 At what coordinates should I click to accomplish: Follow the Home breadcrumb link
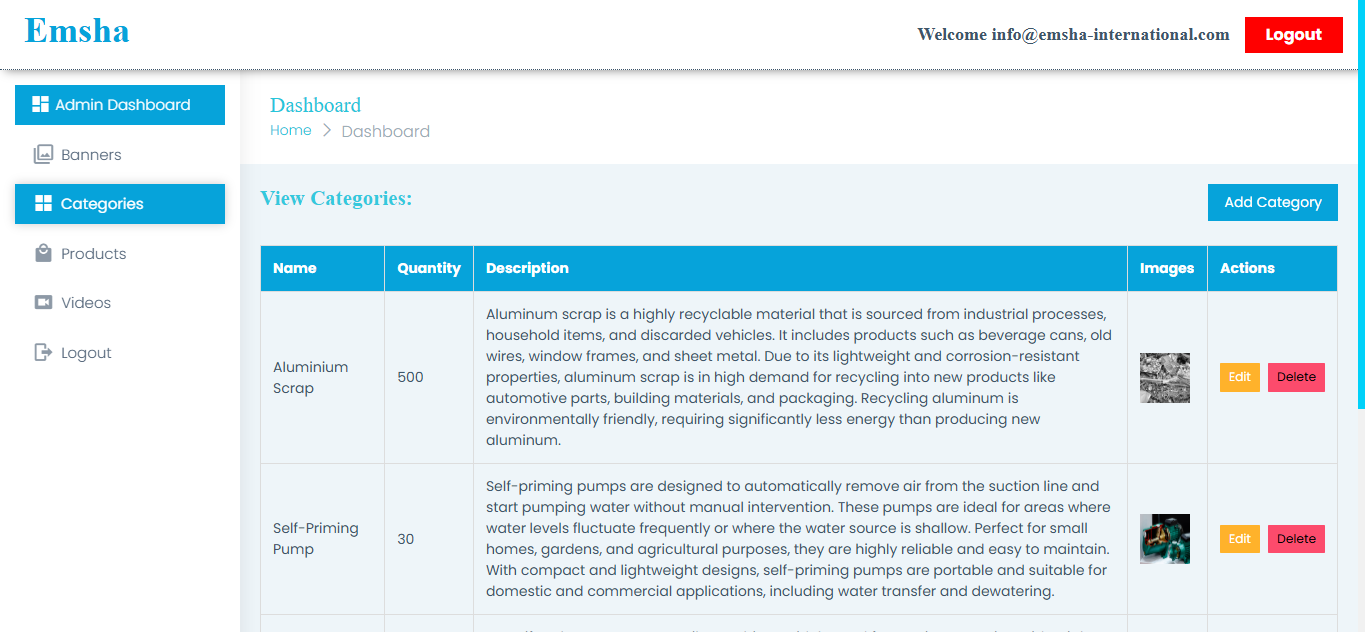pyautogui.click(x=291, y=131)
